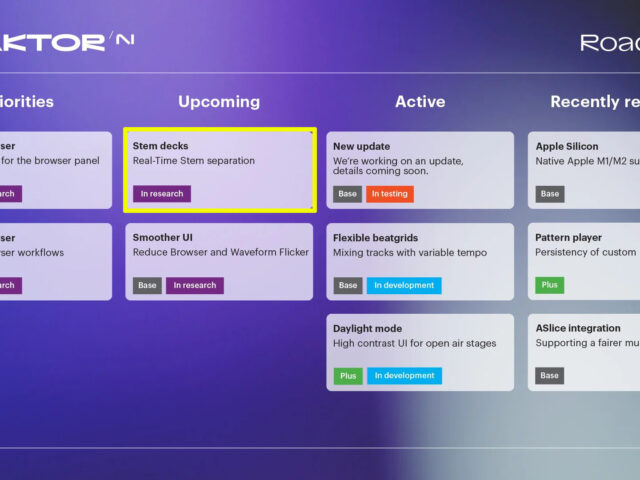The height and width of the screenshot is (480, 640).
Task: Select the Upcoming column heading
Action: point(219,102)
